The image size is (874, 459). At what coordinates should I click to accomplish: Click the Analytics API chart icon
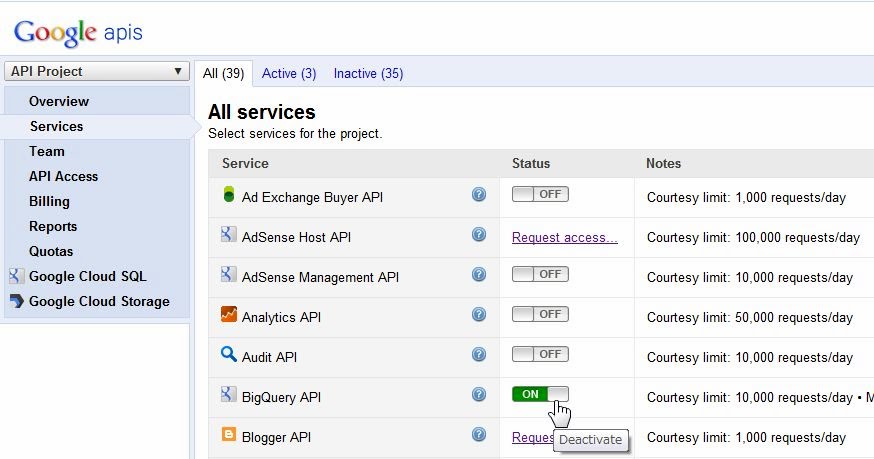tap(228, 315)
